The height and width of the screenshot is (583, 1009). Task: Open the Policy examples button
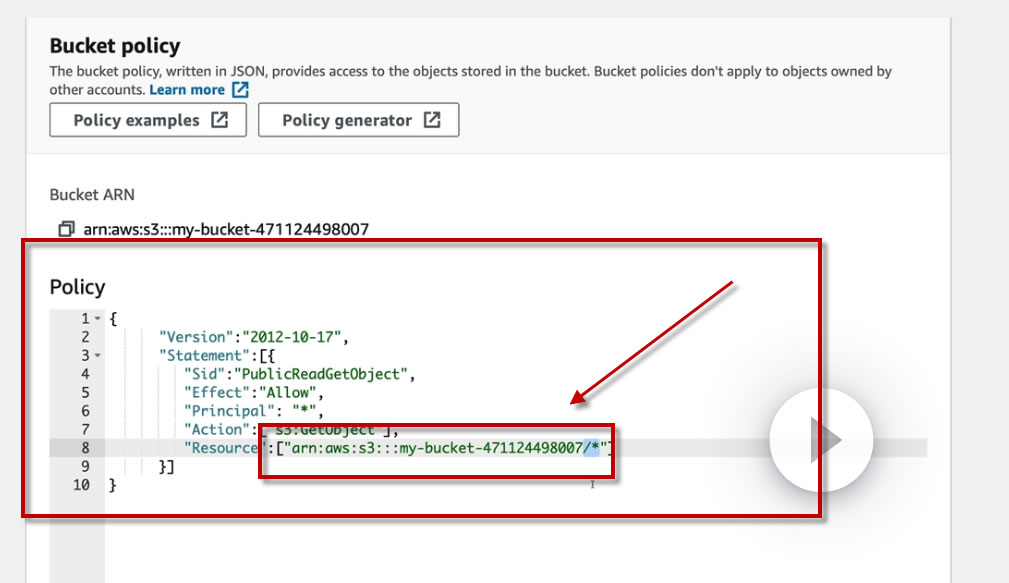(x=148, y=120)
